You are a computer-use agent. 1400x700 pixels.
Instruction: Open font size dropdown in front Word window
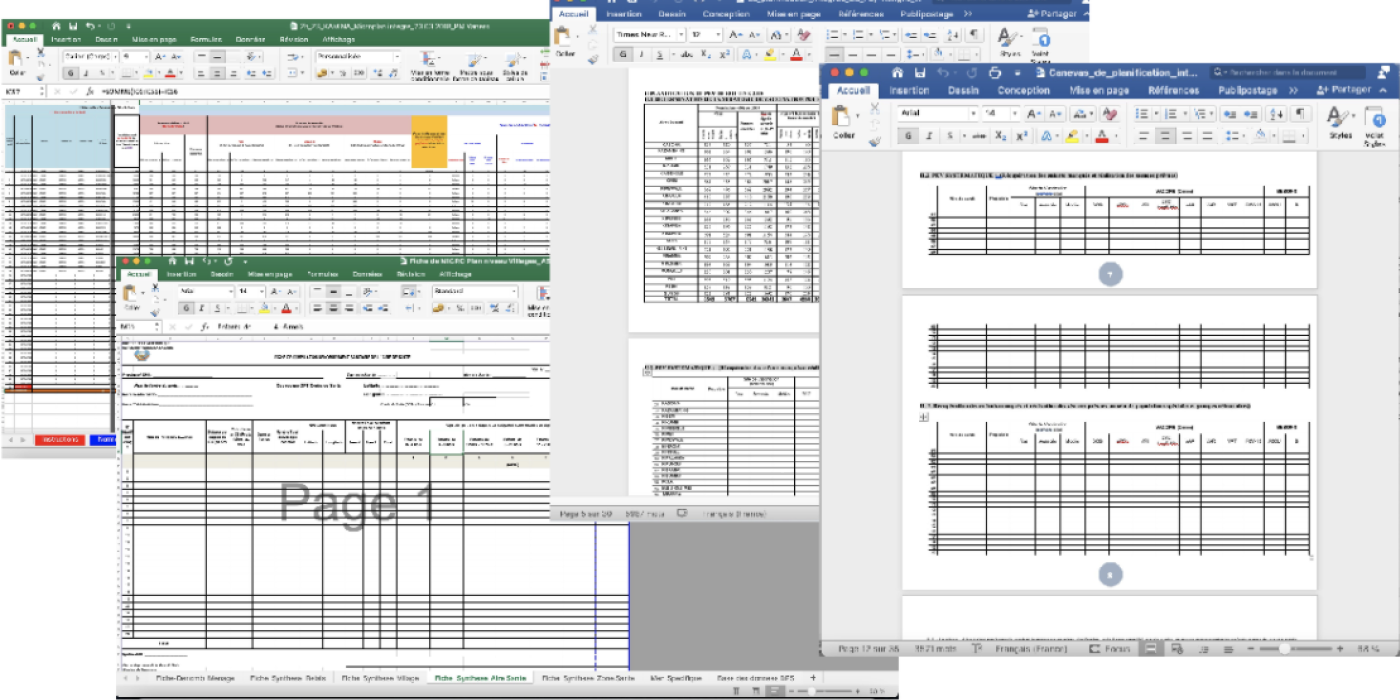click(1015, 113)
